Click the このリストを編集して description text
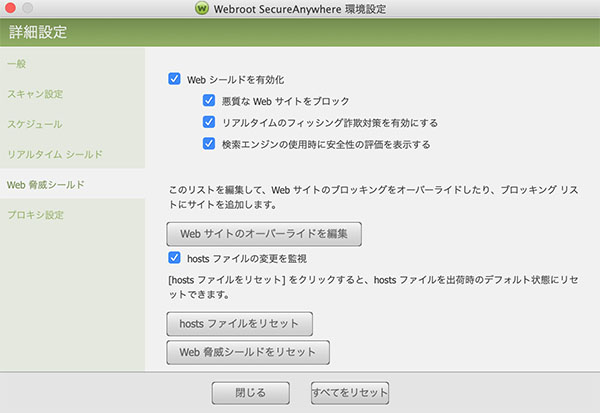 coord(373,197)
